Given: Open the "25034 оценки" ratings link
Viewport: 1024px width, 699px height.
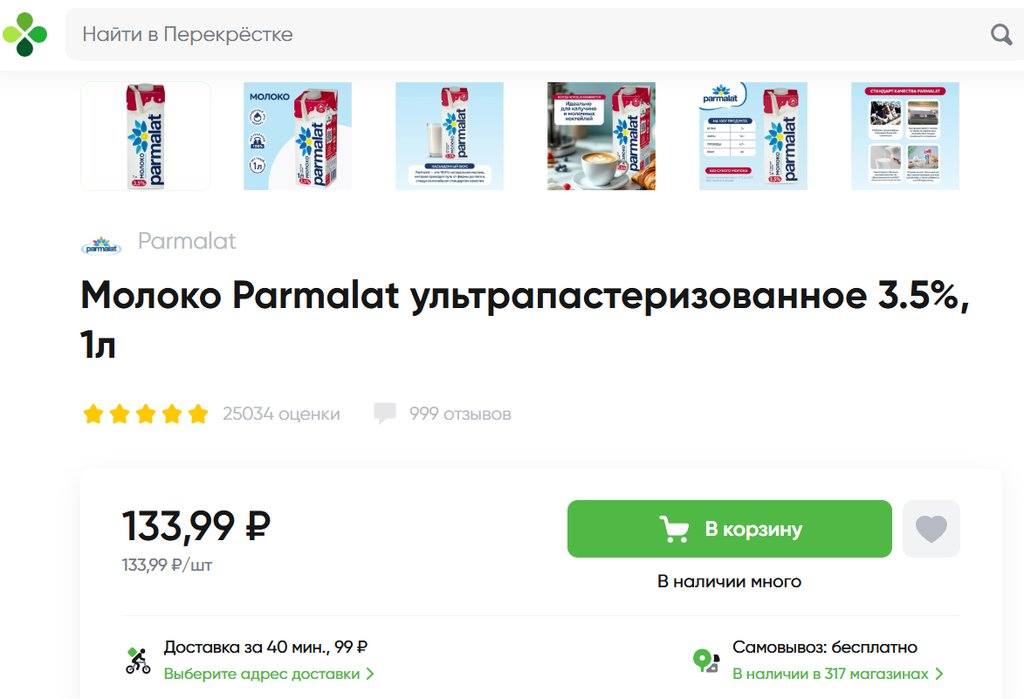Looking at the screenshot, I should tap(281, 413).
